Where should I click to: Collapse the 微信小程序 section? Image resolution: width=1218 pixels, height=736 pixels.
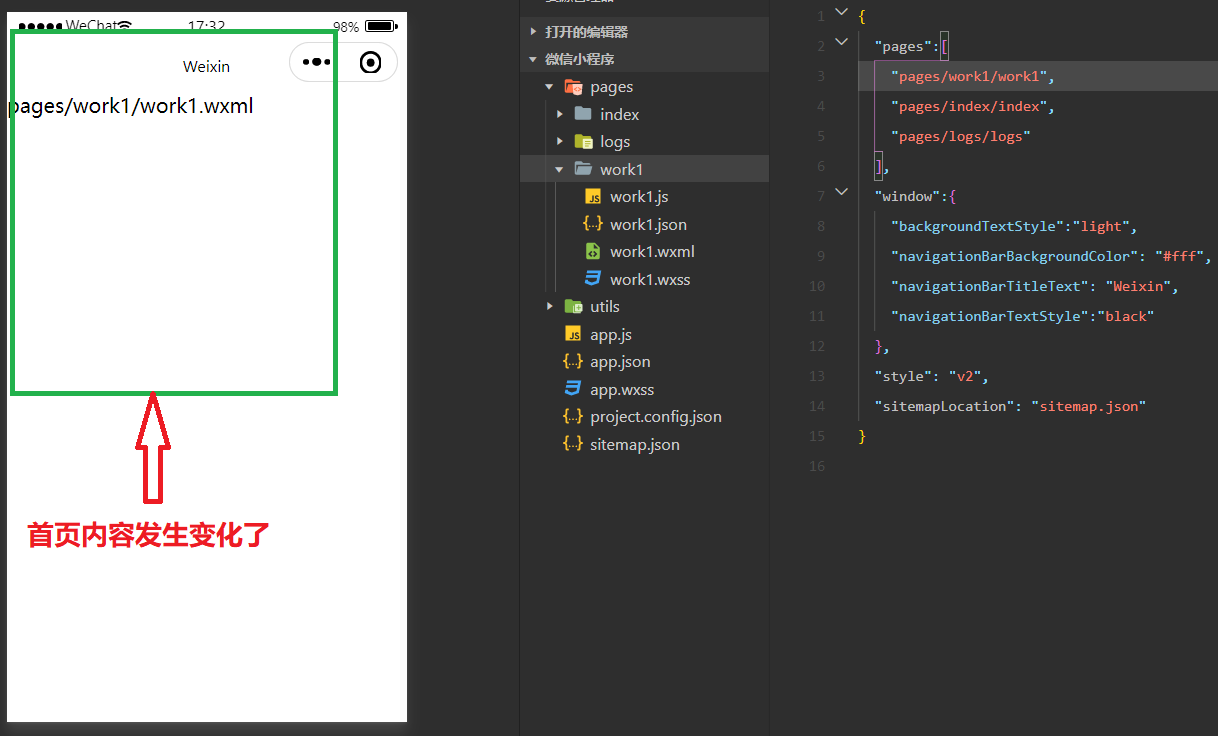(533, 59)
